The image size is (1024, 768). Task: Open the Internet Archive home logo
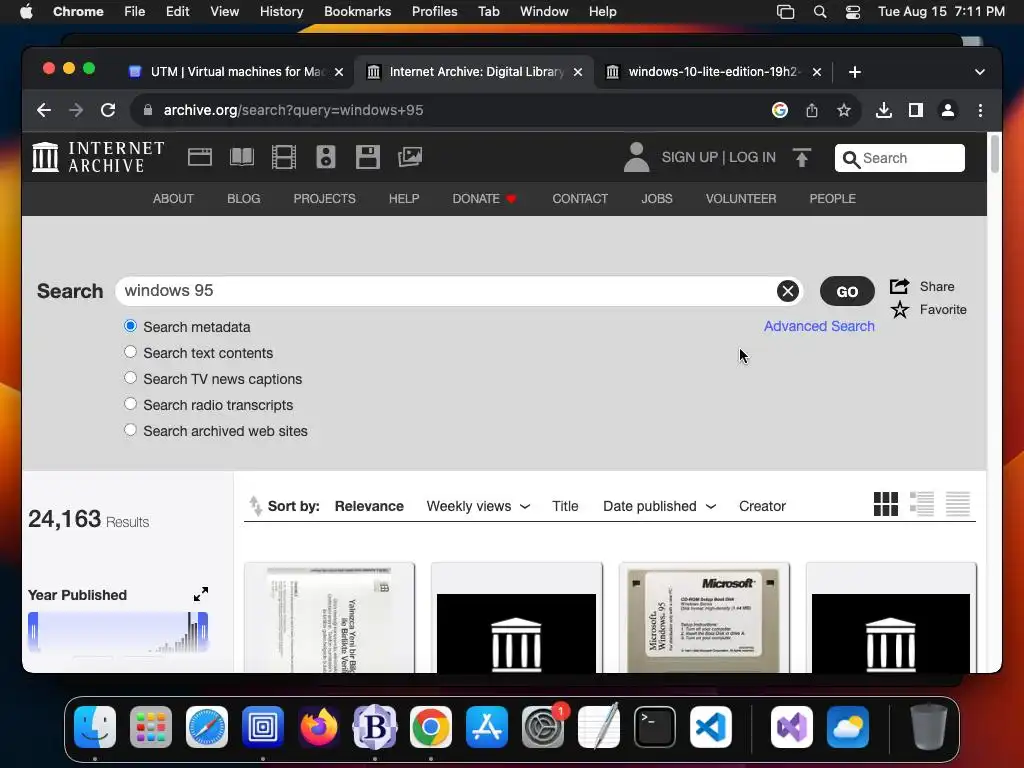[x=99, y=157]
